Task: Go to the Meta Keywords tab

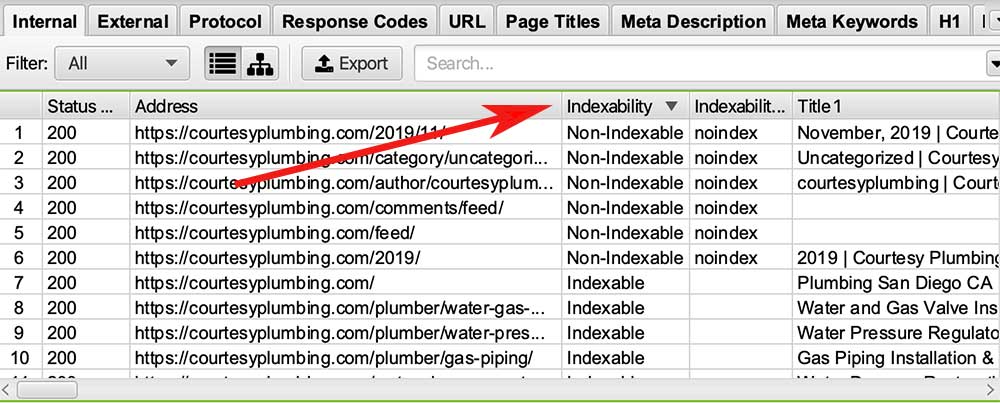Action: (x=851, y=21)
